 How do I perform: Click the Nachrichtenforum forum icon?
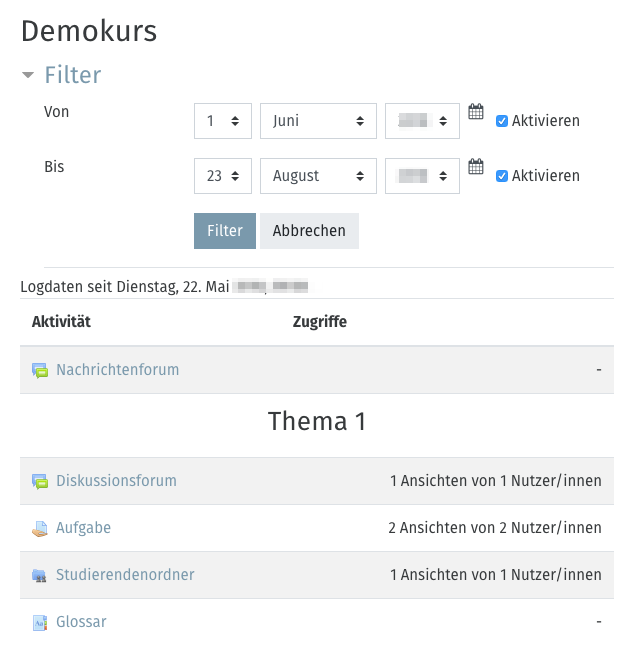coord(40,370)
